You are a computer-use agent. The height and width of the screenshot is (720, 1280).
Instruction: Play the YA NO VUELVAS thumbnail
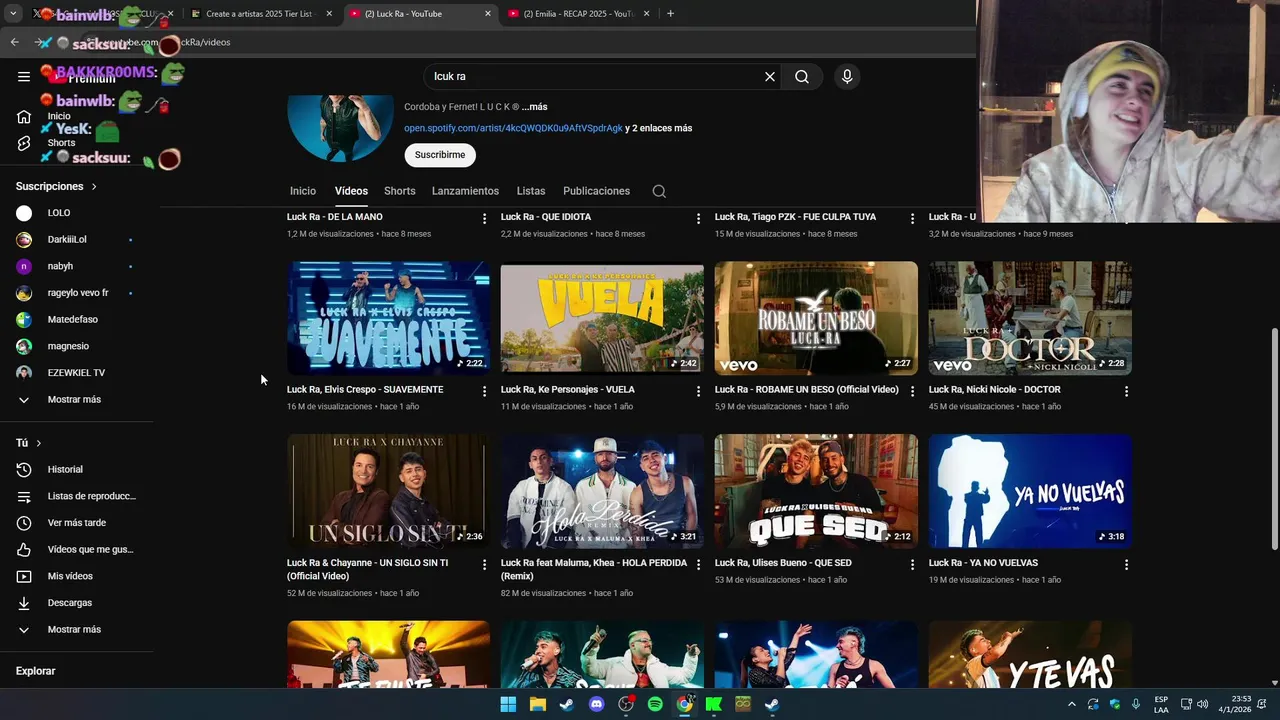[1030, 491]
